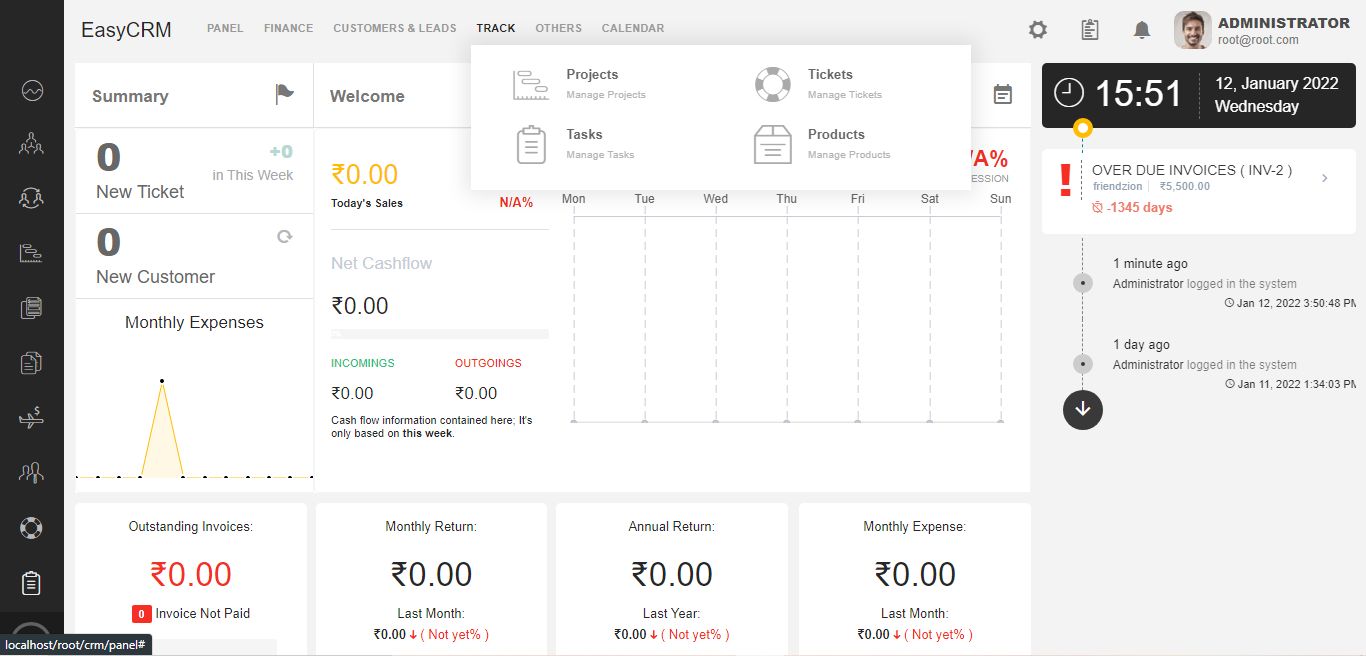Click the 12, January 2022 date
Viewport: 1366px width, 656px height.
click(1276, 84)
